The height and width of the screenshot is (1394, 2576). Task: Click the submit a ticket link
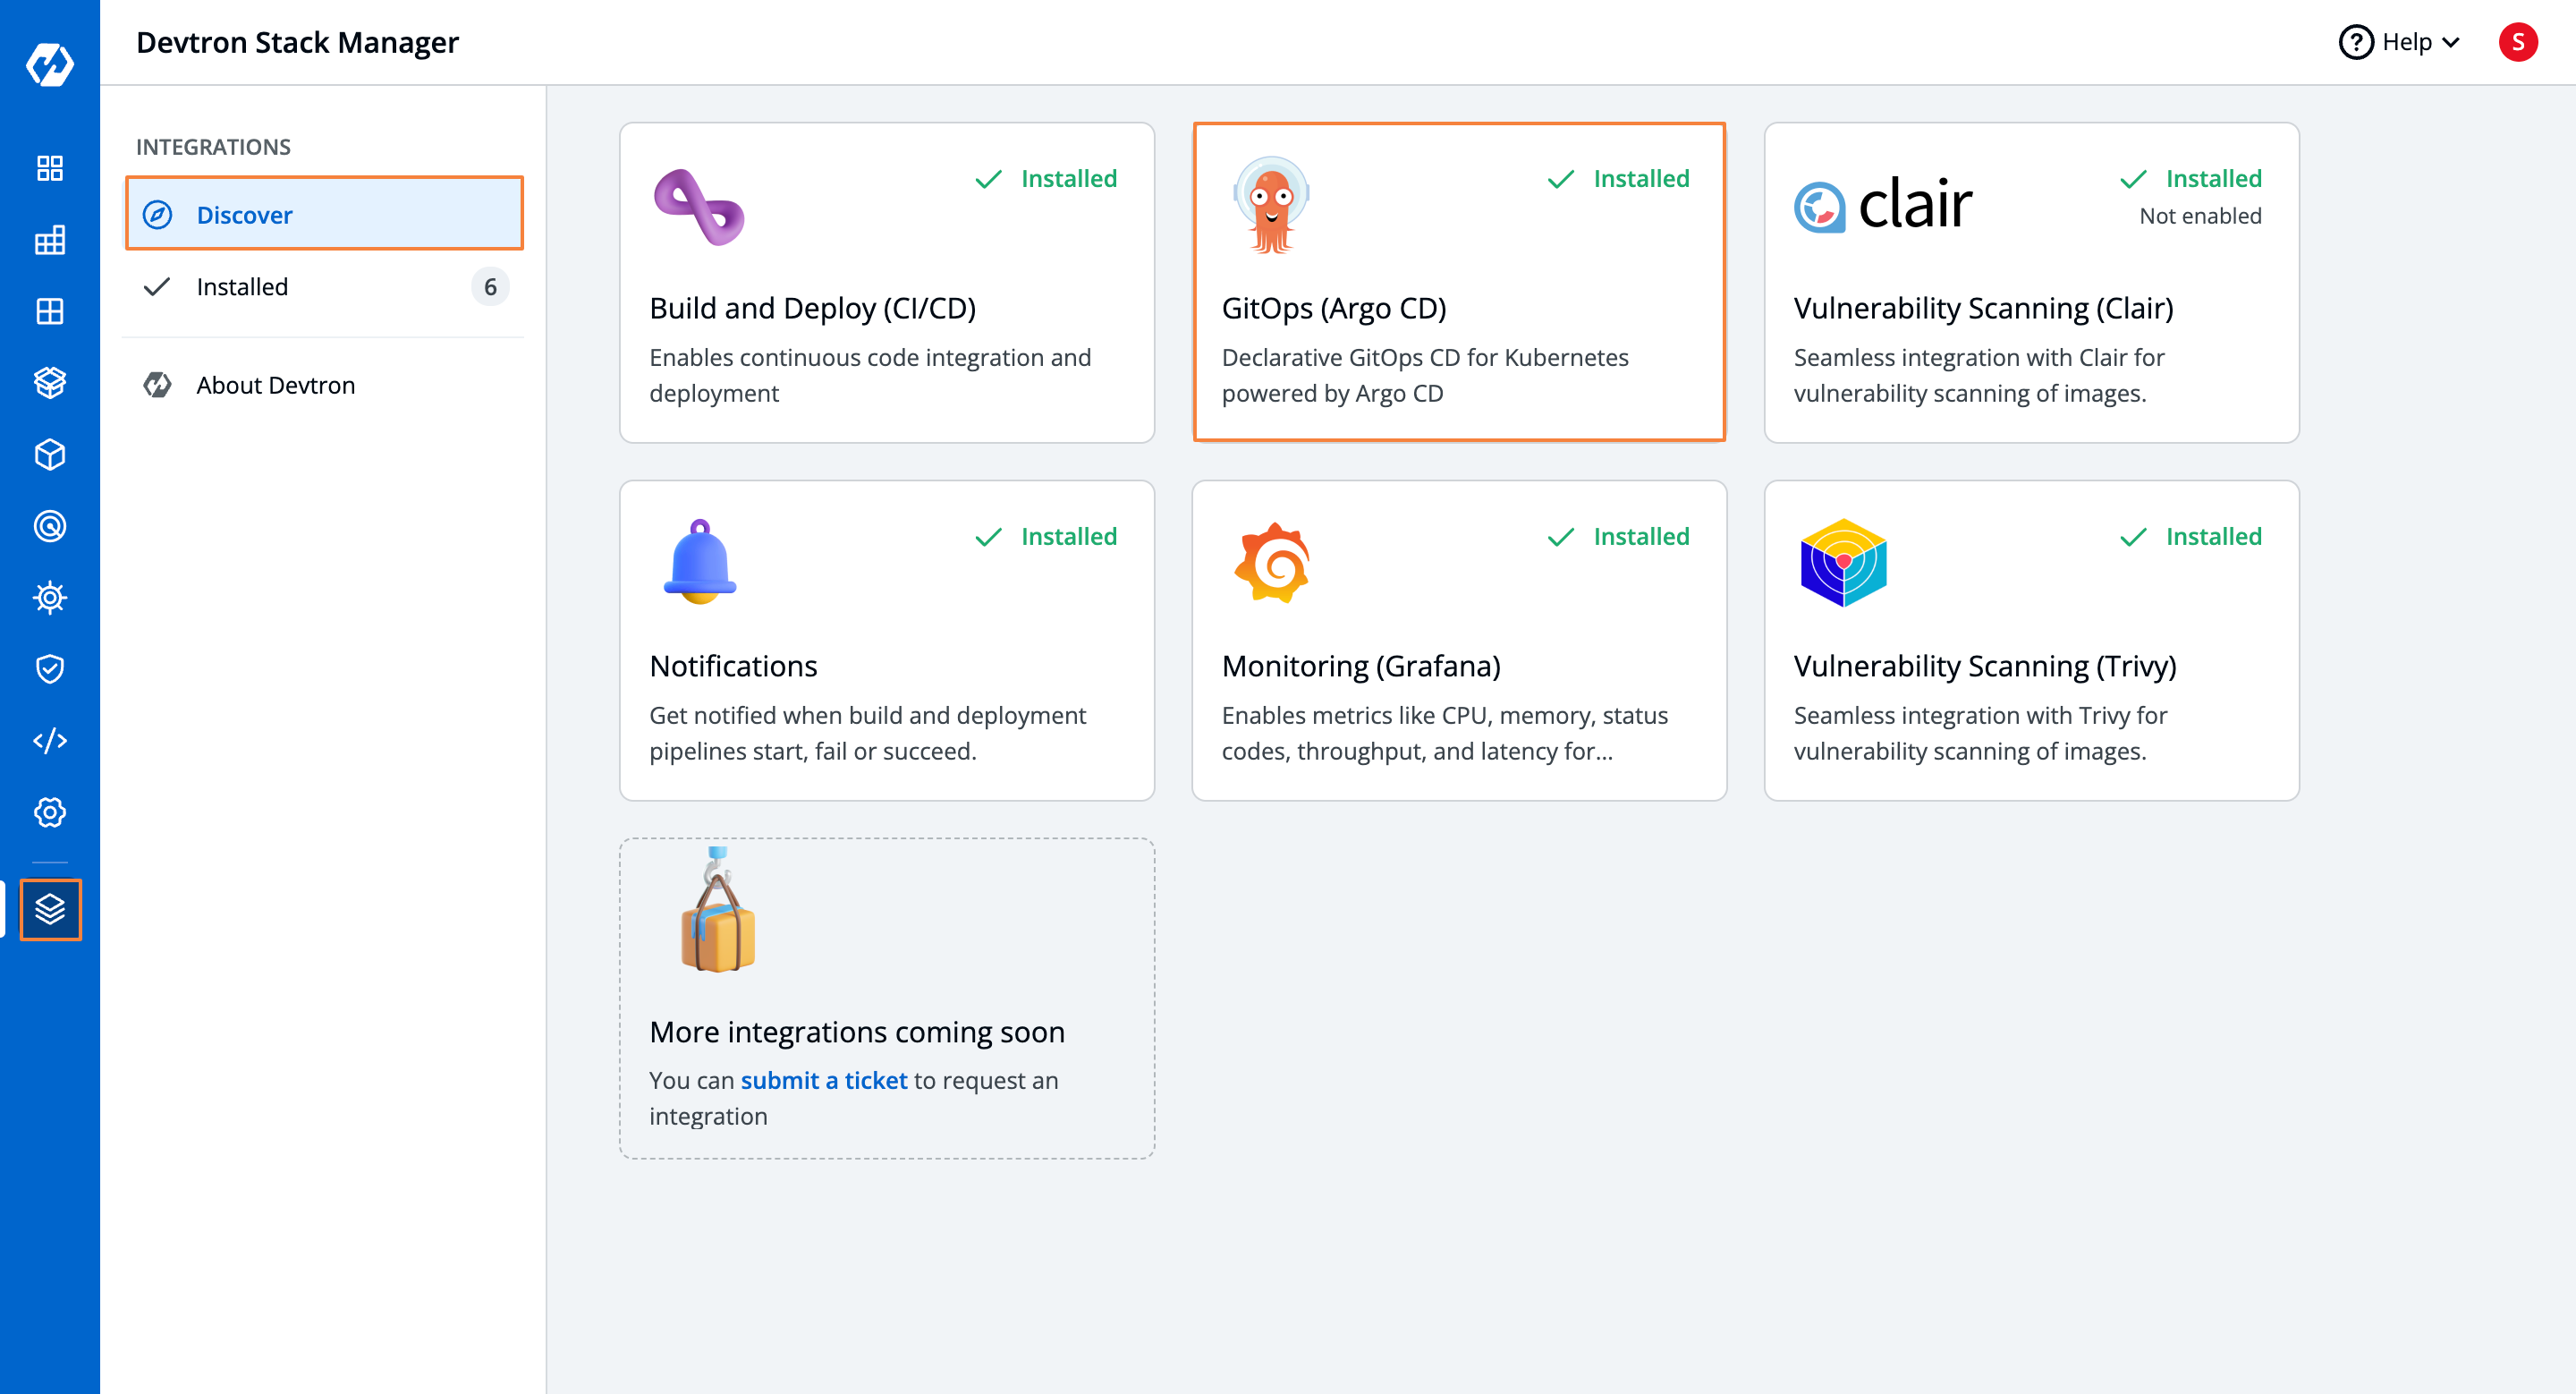(x=823, y=1080)
